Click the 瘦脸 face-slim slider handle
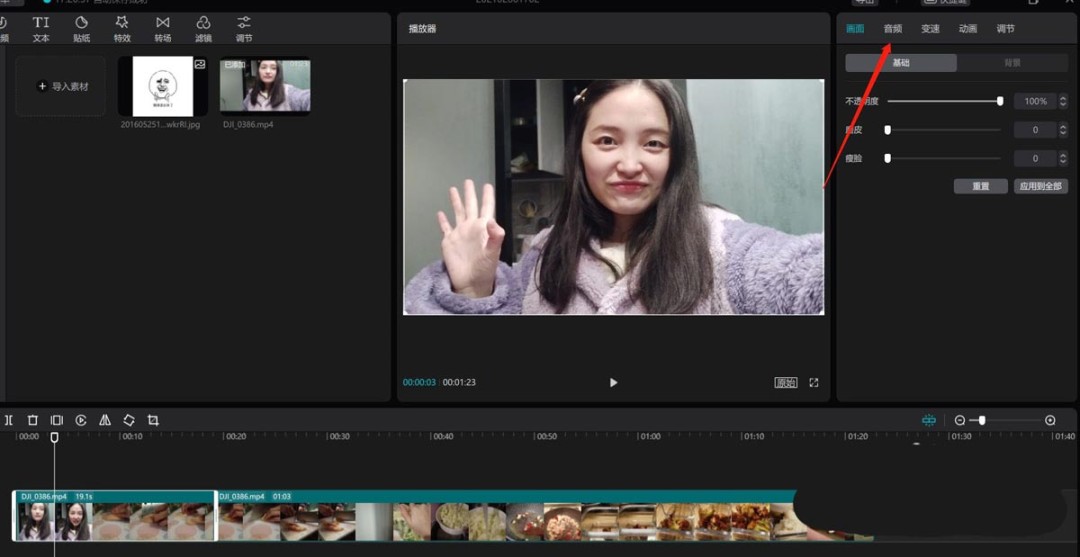The height and width of the screenshot is (557, 1080). click(x=888, y=158)
